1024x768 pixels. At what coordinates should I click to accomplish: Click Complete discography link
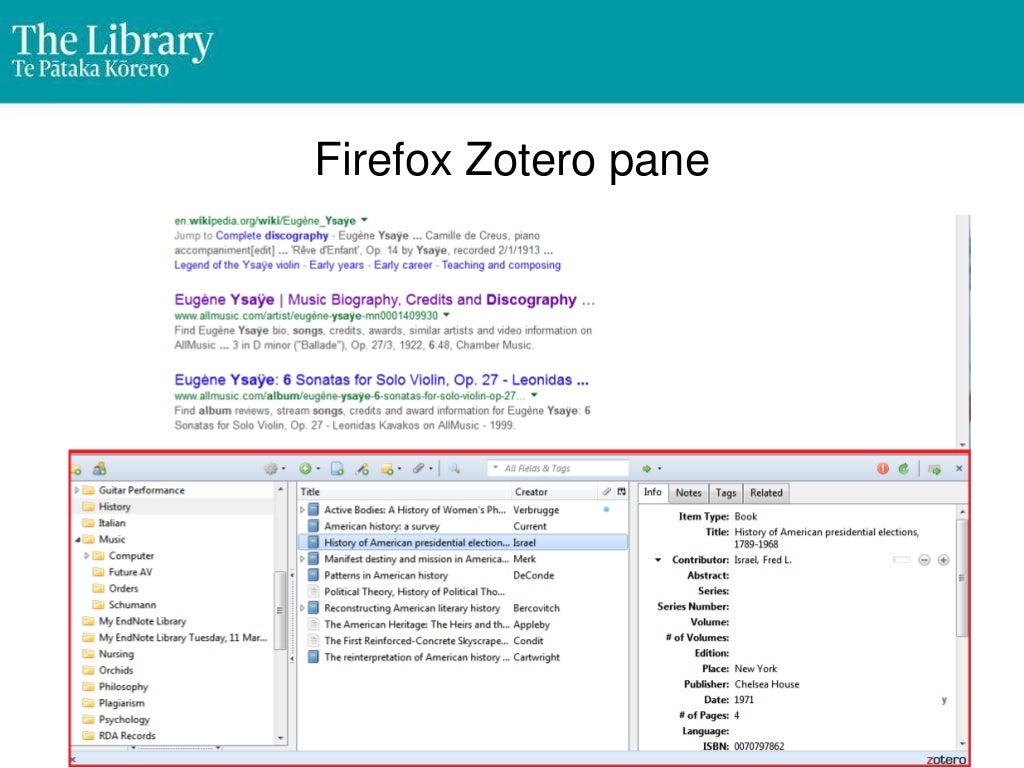coord(272,235)
